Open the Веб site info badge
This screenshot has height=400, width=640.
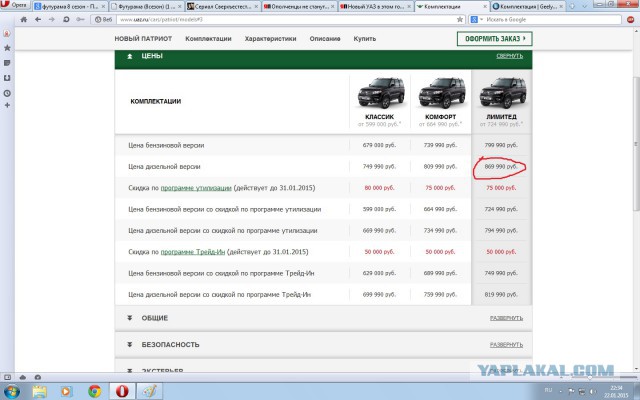coord(103,20)
